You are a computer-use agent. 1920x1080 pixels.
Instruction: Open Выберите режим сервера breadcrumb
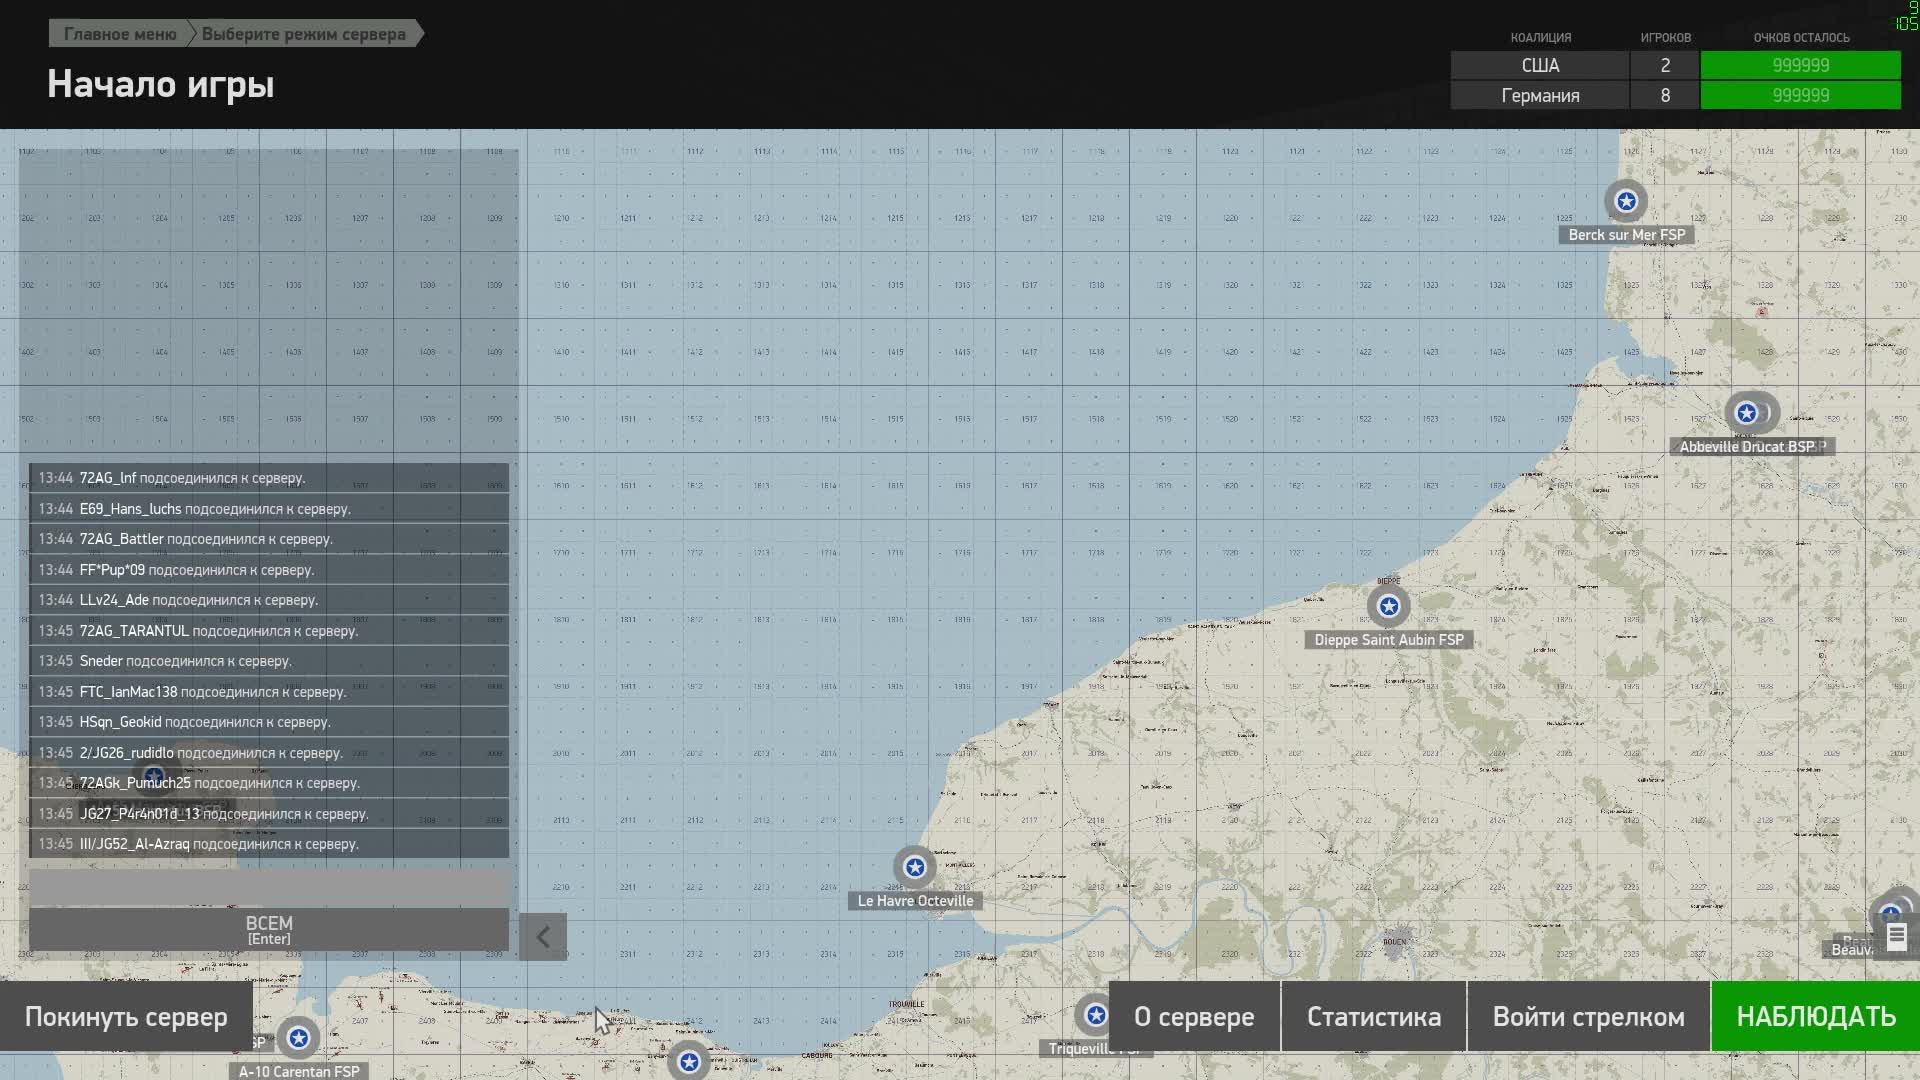point(304,34)
